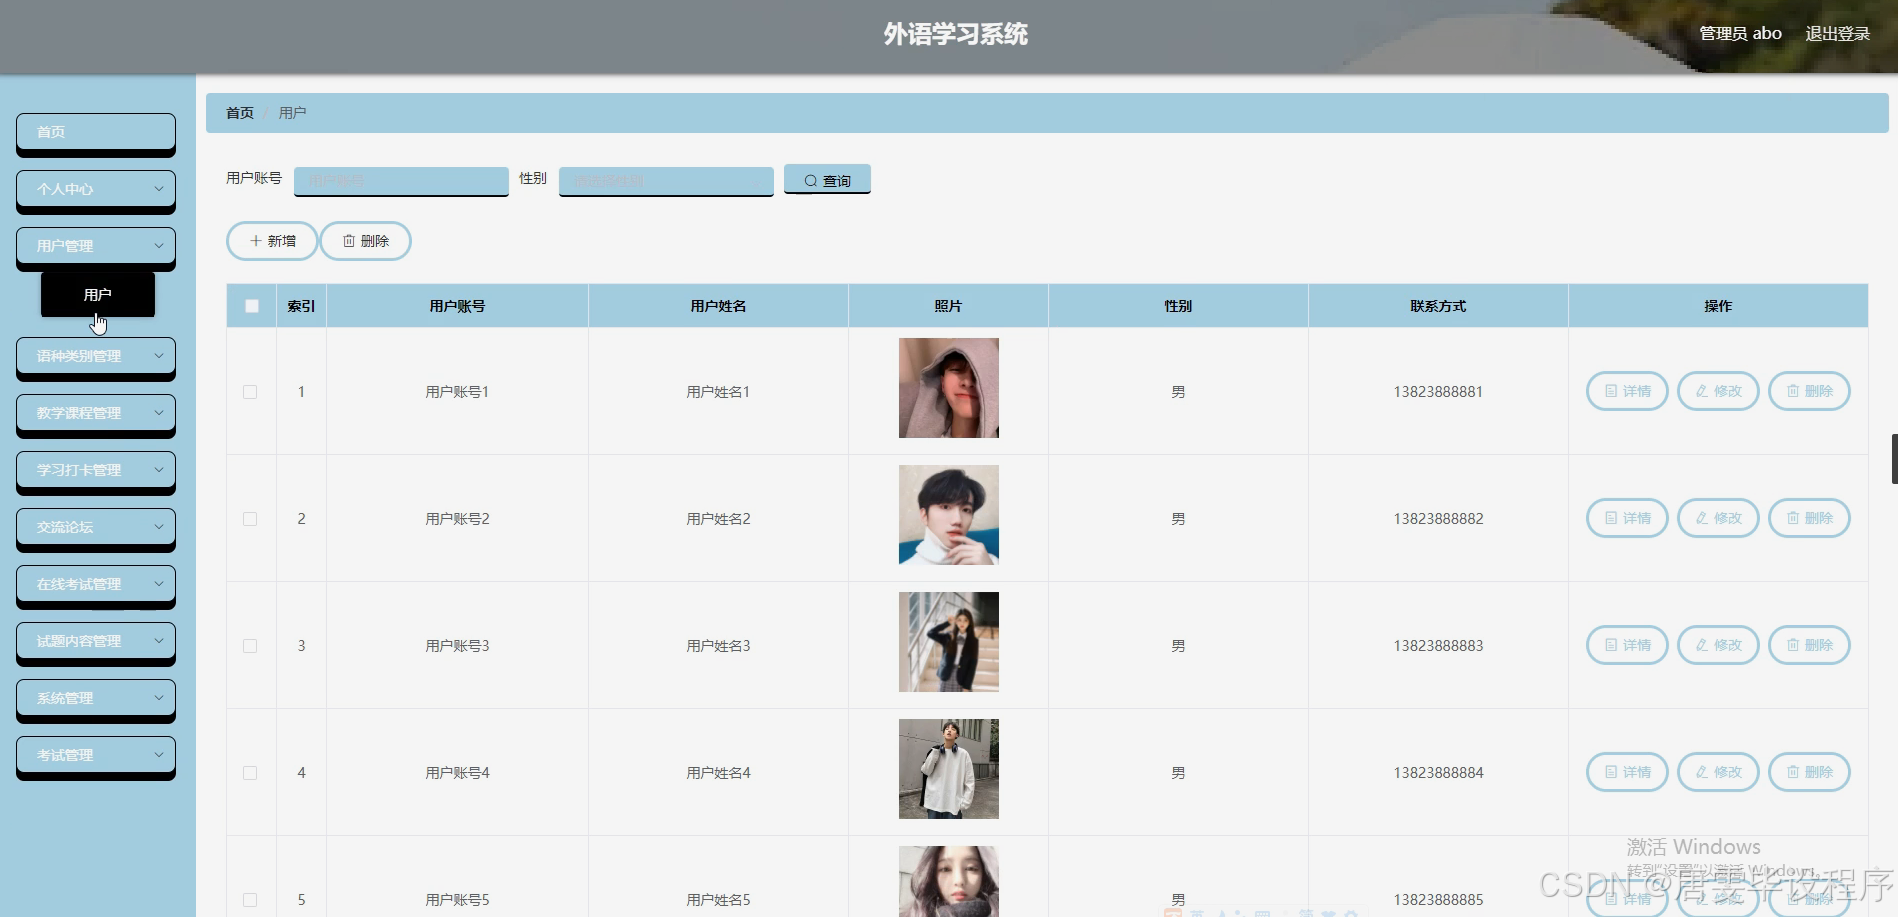1898x917 pixels.
Task: Click the 管理员 abo account label
Action: [x=1740, y=34]
